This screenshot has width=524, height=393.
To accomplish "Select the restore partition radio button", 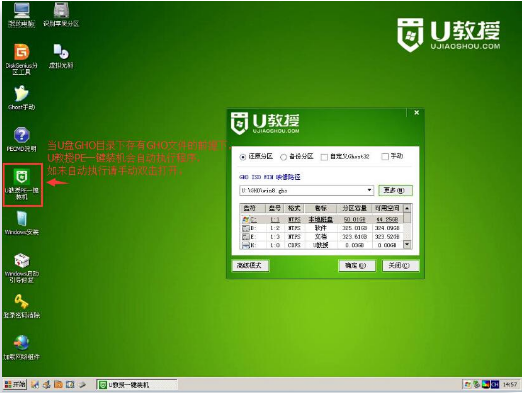I will pos(243,157).
